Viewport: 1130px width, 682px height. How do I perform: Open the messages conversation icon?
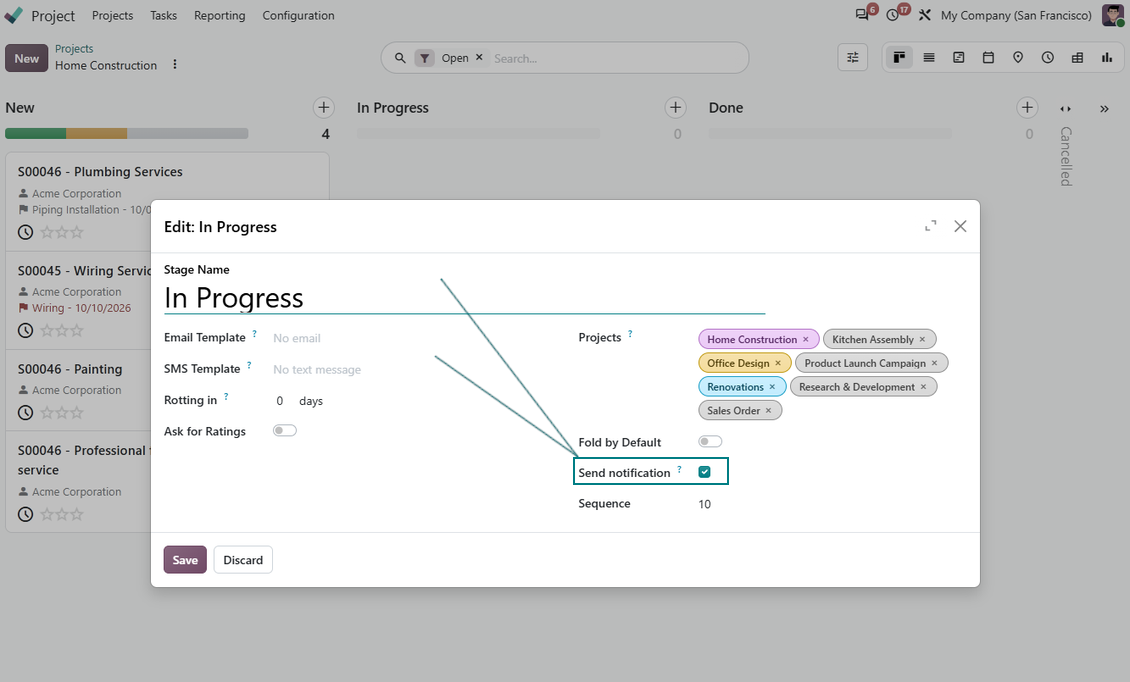pos(862,15)
